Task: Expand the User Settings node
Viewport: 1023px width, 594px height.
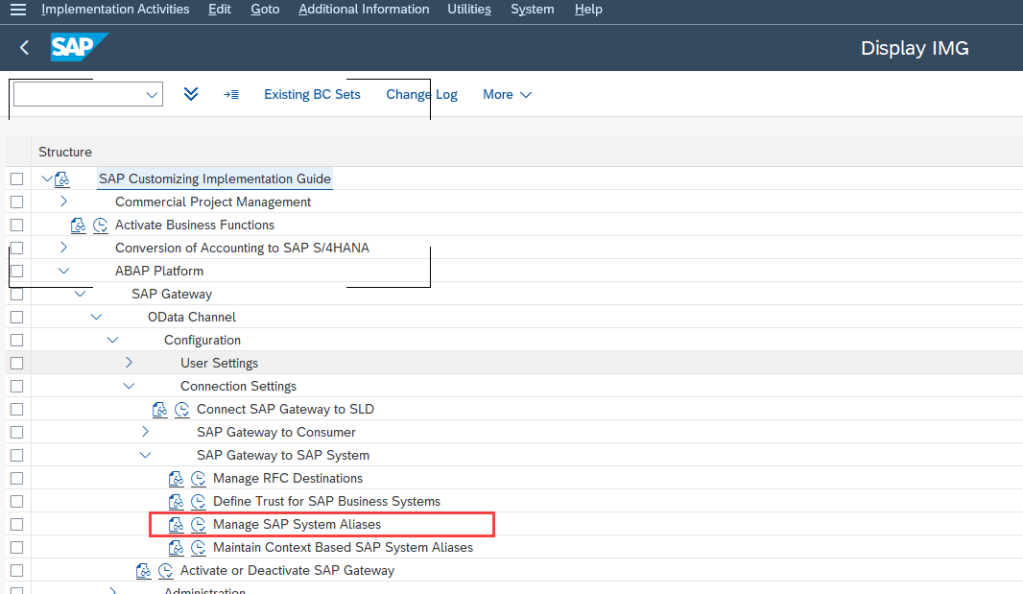Action: [129, 363]
